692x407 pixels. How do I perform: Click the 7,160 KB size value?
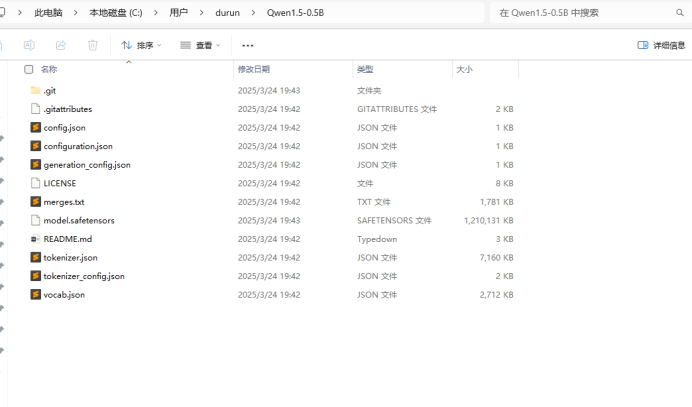click(x=496, y=257)
